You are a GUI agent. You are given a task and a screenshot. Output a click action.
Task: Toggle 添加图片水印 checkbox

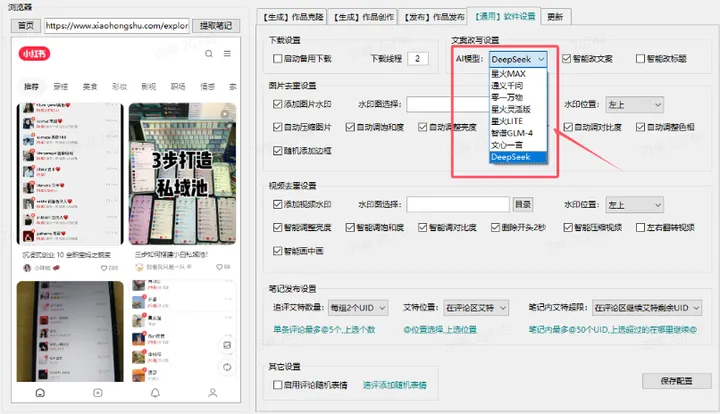coord(277,104)
